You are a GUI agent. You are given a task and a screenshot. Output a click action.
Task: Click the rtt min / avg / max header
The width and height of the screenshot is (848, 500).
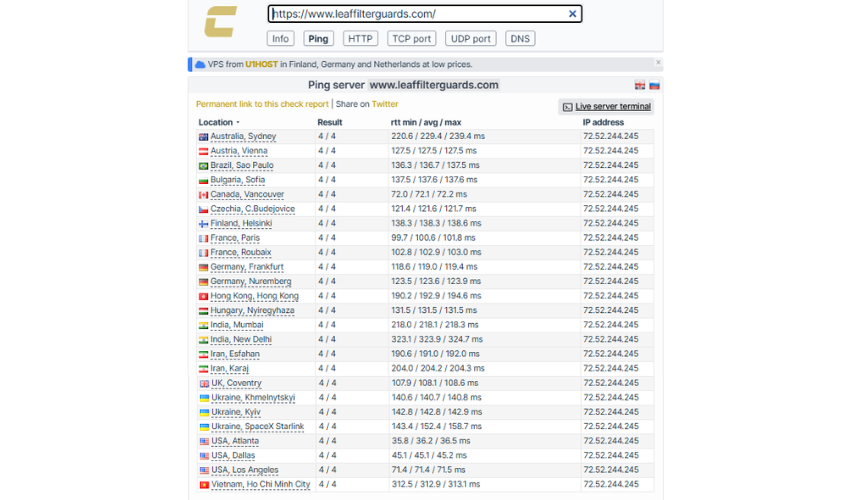tap(426, 123)
